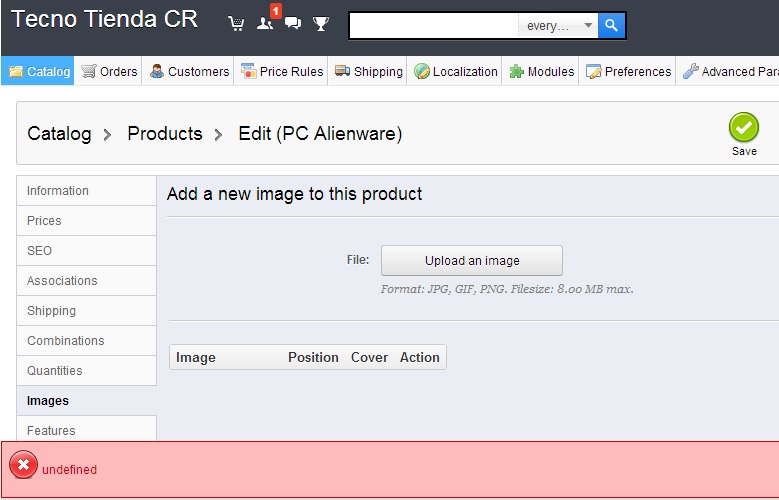Click the trophy icon in header
The image size is (779, 500).
[320, 23]
